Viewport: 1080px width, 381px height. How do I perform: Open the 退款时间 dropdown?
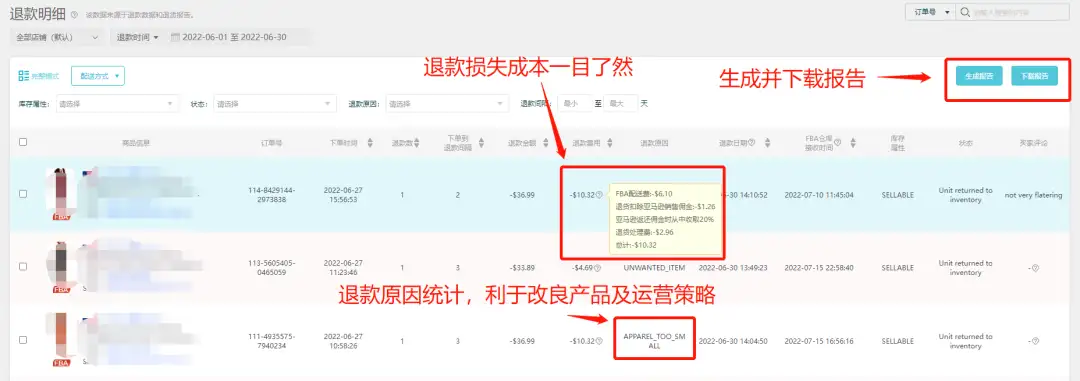point(138,37)
